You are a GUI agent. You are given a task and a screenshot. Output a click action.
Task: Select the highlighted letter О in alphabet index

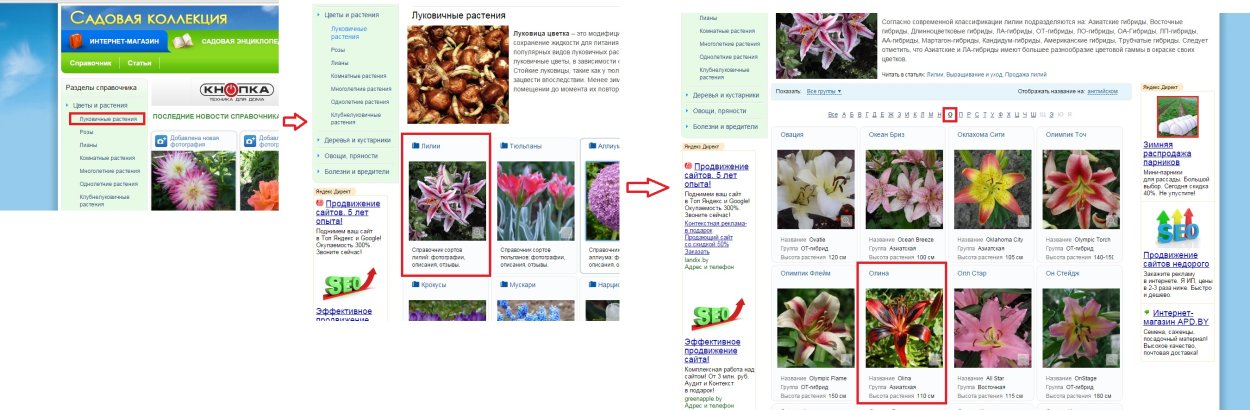(x=950, y=114)
